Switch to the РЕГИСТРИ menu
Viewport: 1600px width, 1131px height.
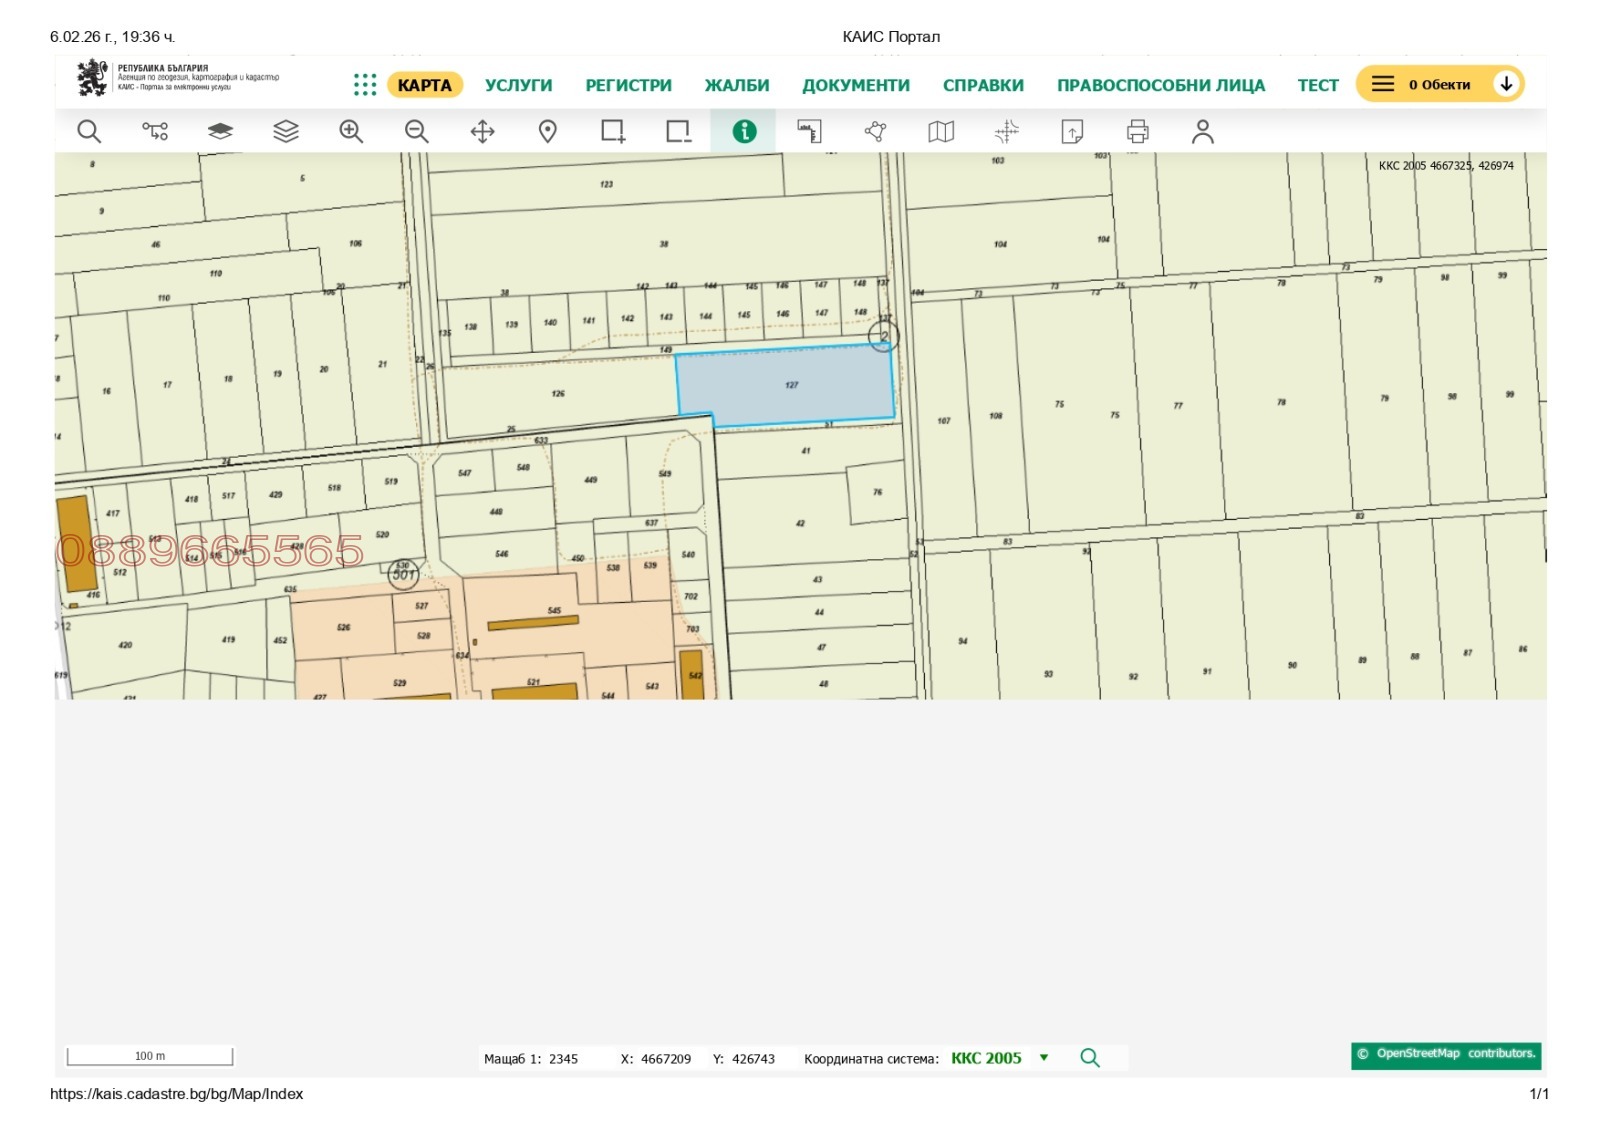[628, 85]
